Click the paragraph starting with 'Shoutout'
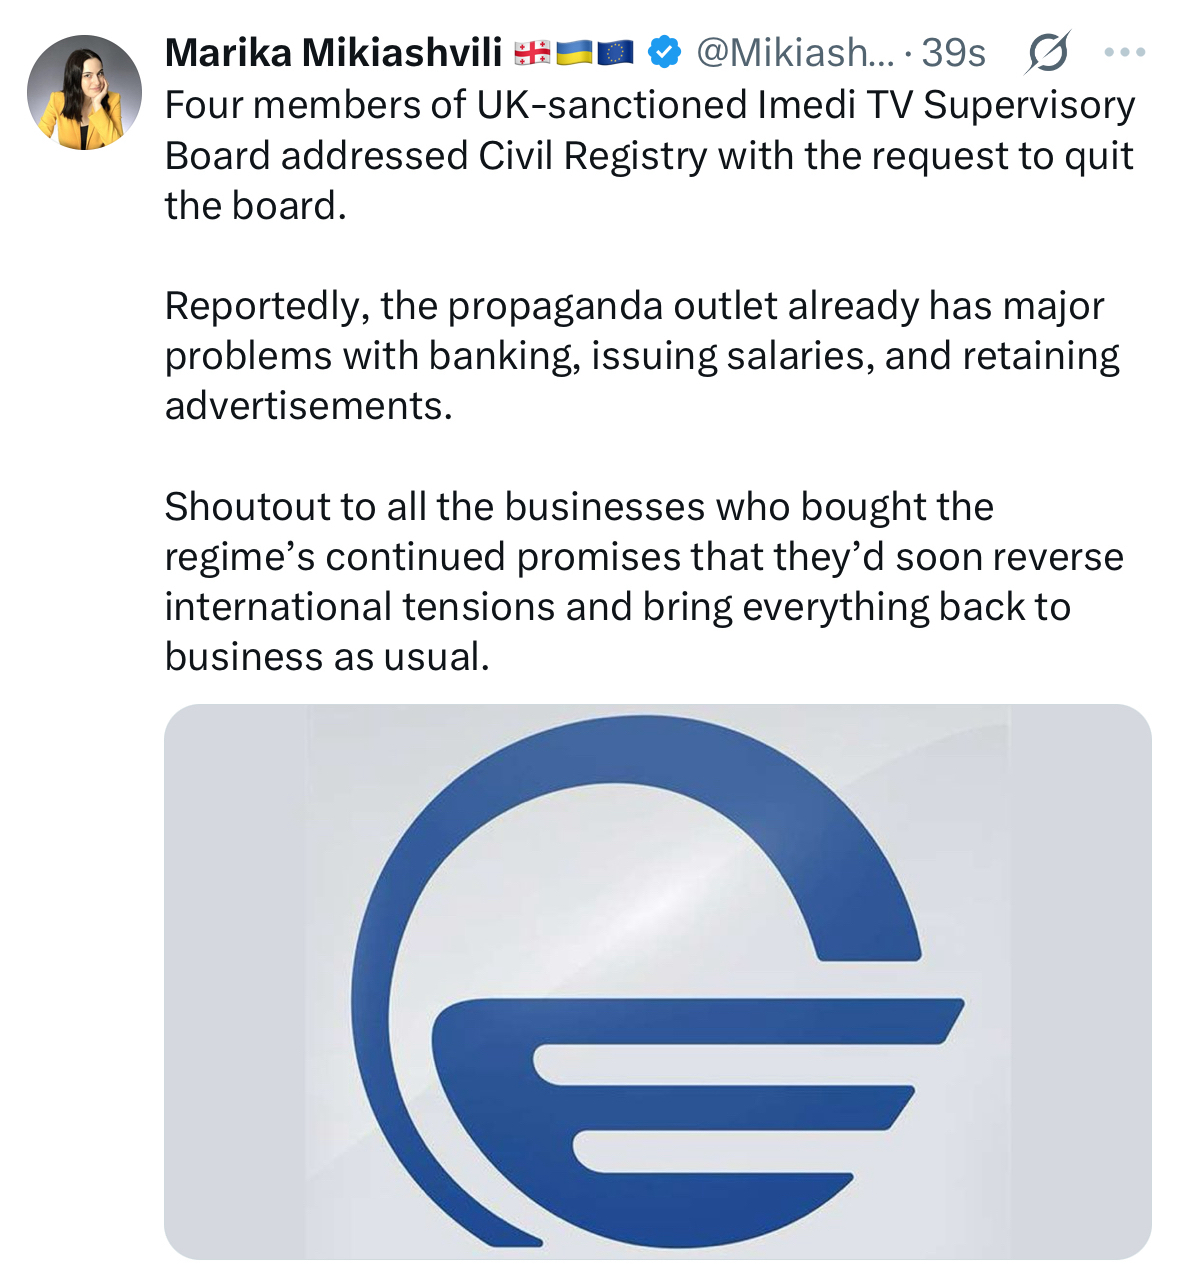 [x=644, y=581]
